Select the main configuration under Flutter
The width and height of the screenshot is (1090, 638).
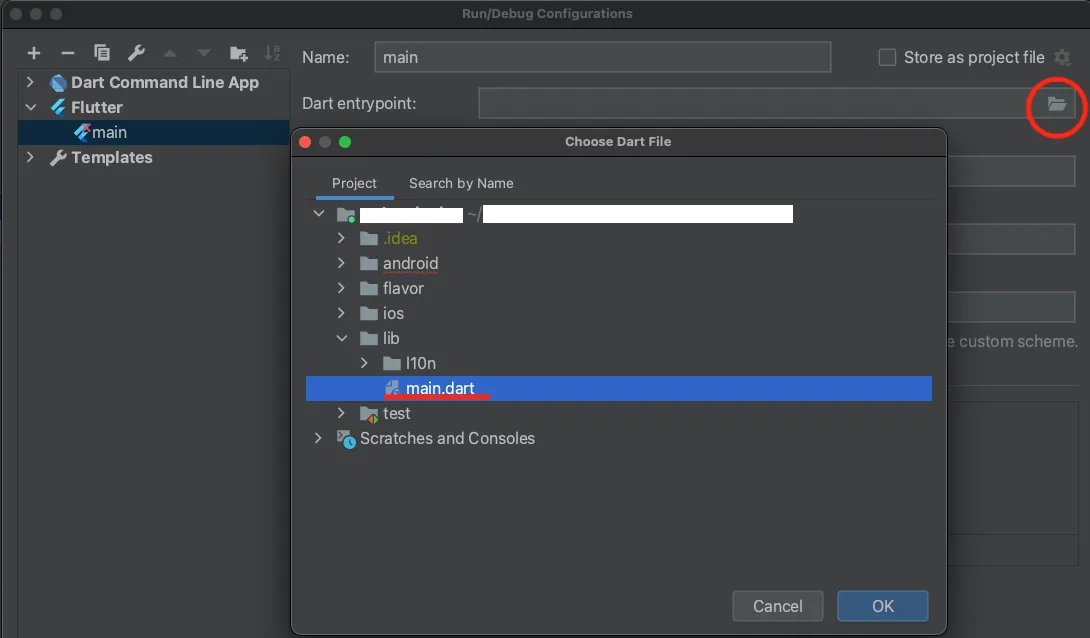pyautogui.click(x=153, y=132)
